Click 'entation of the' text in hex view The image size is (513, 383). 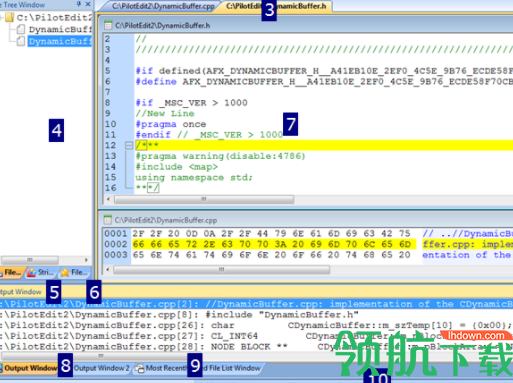(467, 255)
